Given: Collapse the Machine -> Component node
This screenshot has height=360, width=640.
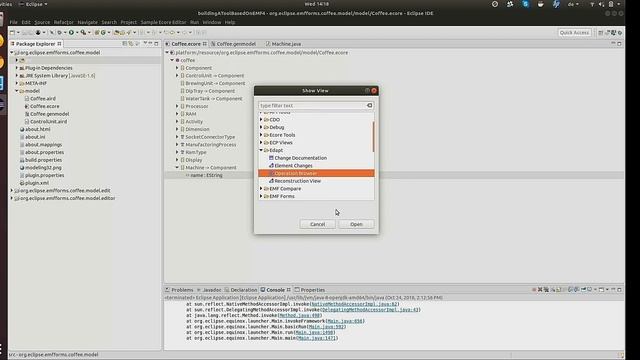Looking at the screenshot, I should tap(177, 167).
